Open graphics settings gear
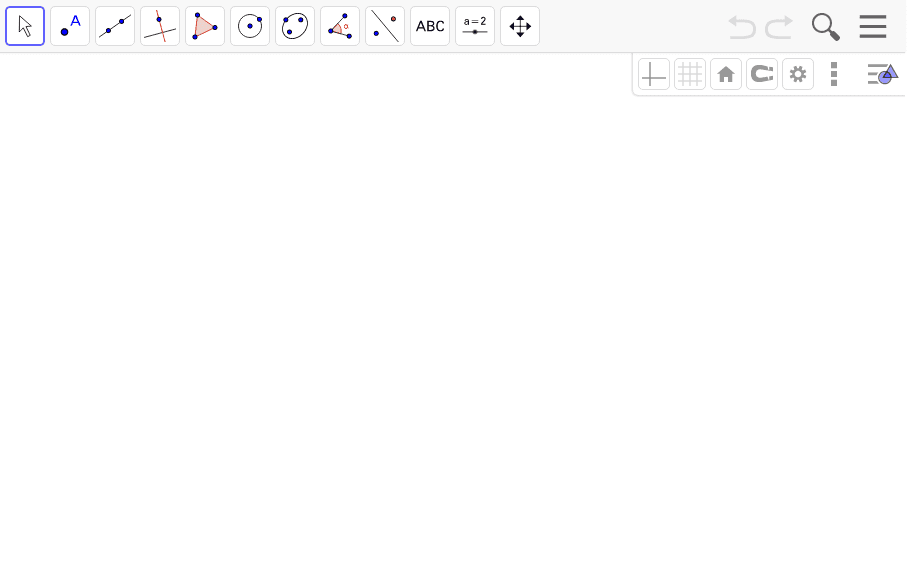The height and width of the screenshot is (579, 907). click(798, 74)
